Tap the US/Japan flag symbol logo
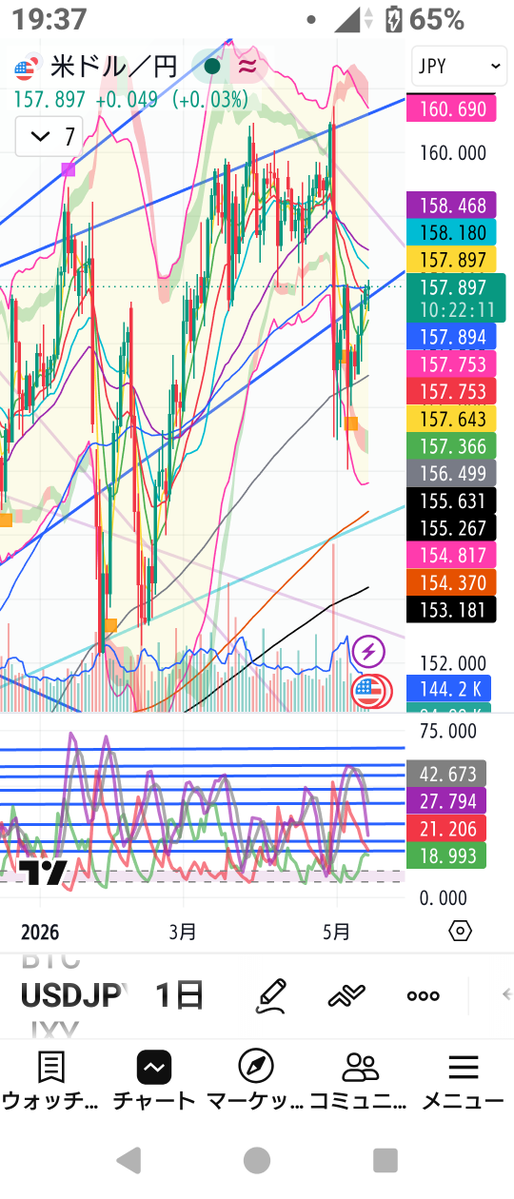 pos(28,68)
